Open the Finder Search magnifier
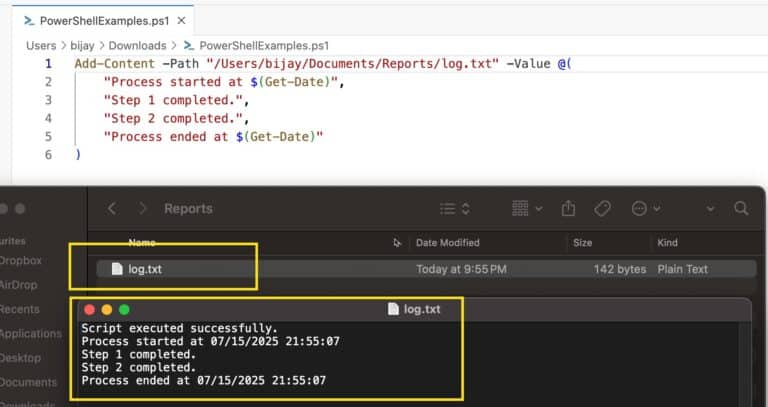 (x=741, y=209)
